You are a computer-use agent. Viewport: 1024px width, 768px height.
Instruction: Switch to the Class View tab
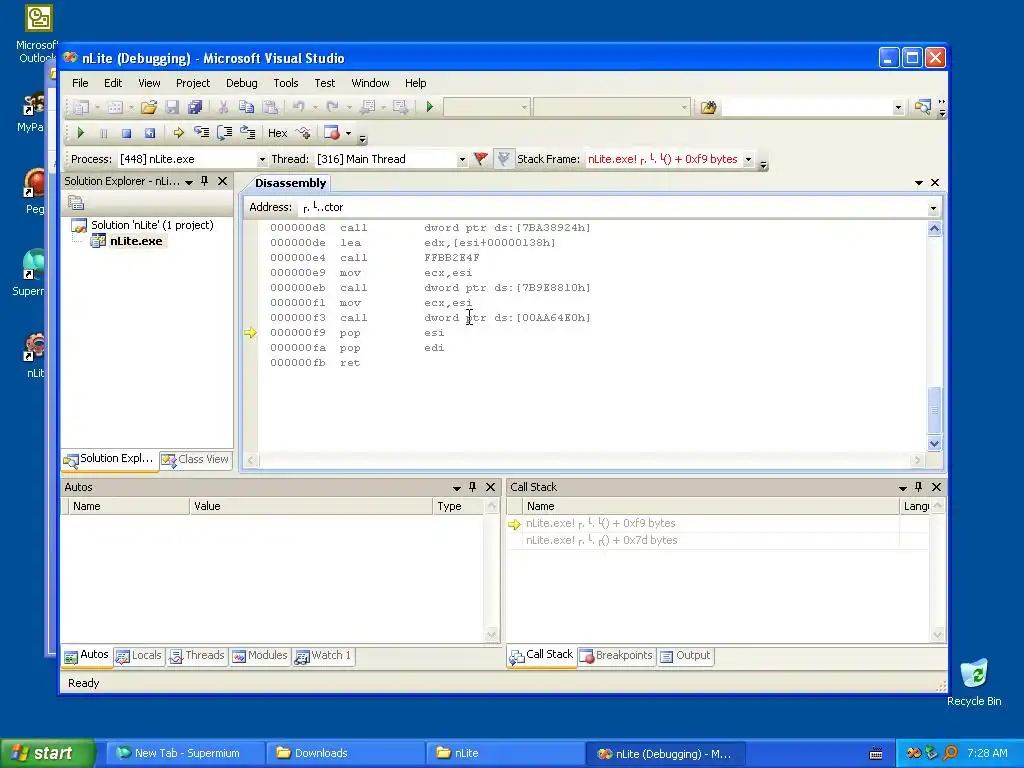[195, 460]
